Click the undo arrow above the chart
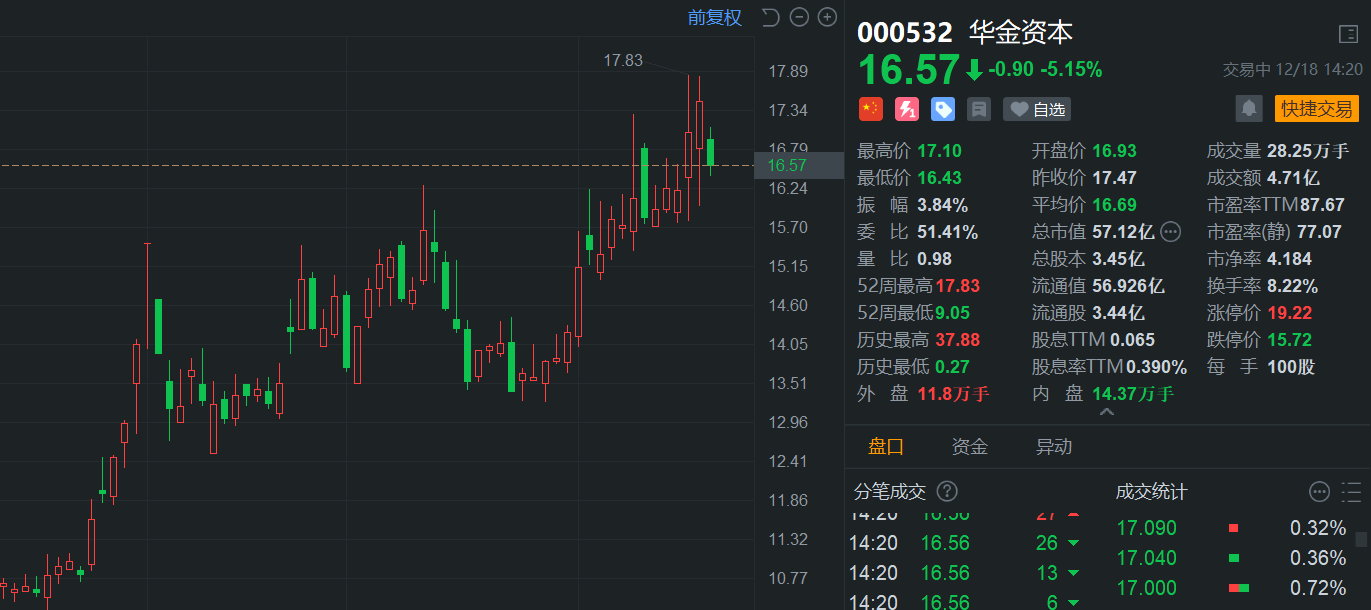This screenshot has width=1371, height=610. (768, 17)
